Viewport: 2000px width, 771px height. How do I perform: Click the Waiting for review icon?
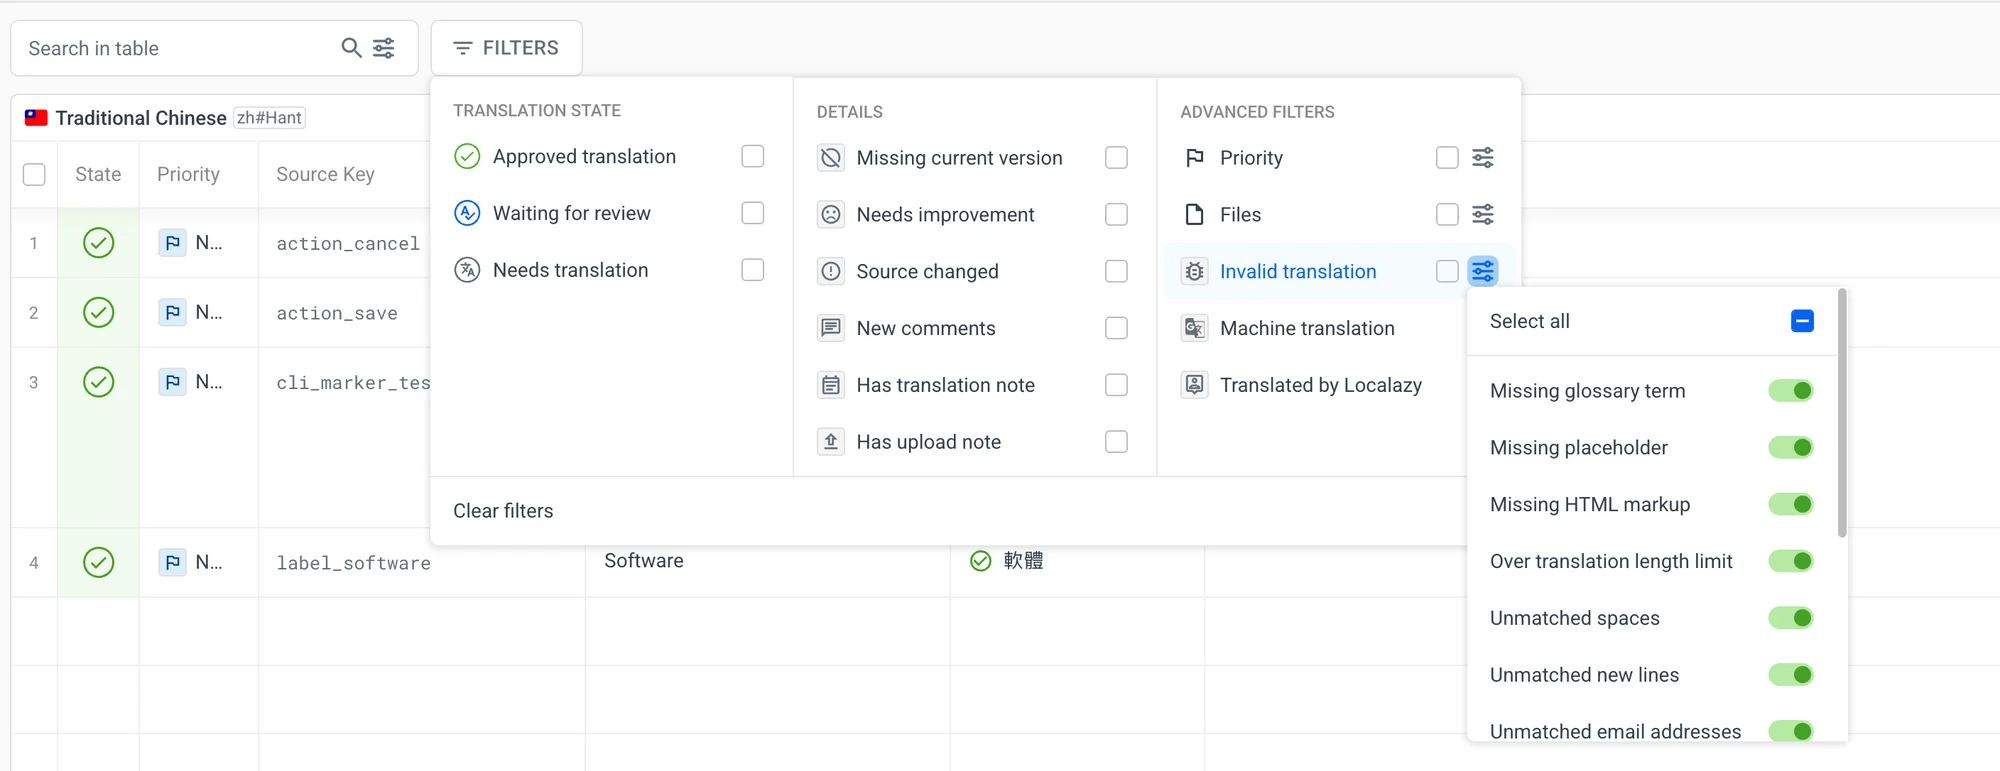tap(467, 213)
